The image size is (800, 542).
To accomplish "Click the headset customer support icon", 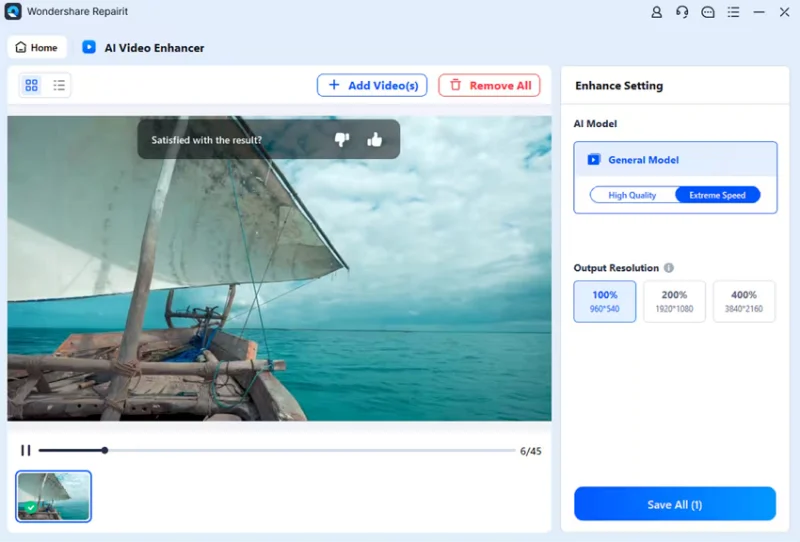I will (682, 13).
